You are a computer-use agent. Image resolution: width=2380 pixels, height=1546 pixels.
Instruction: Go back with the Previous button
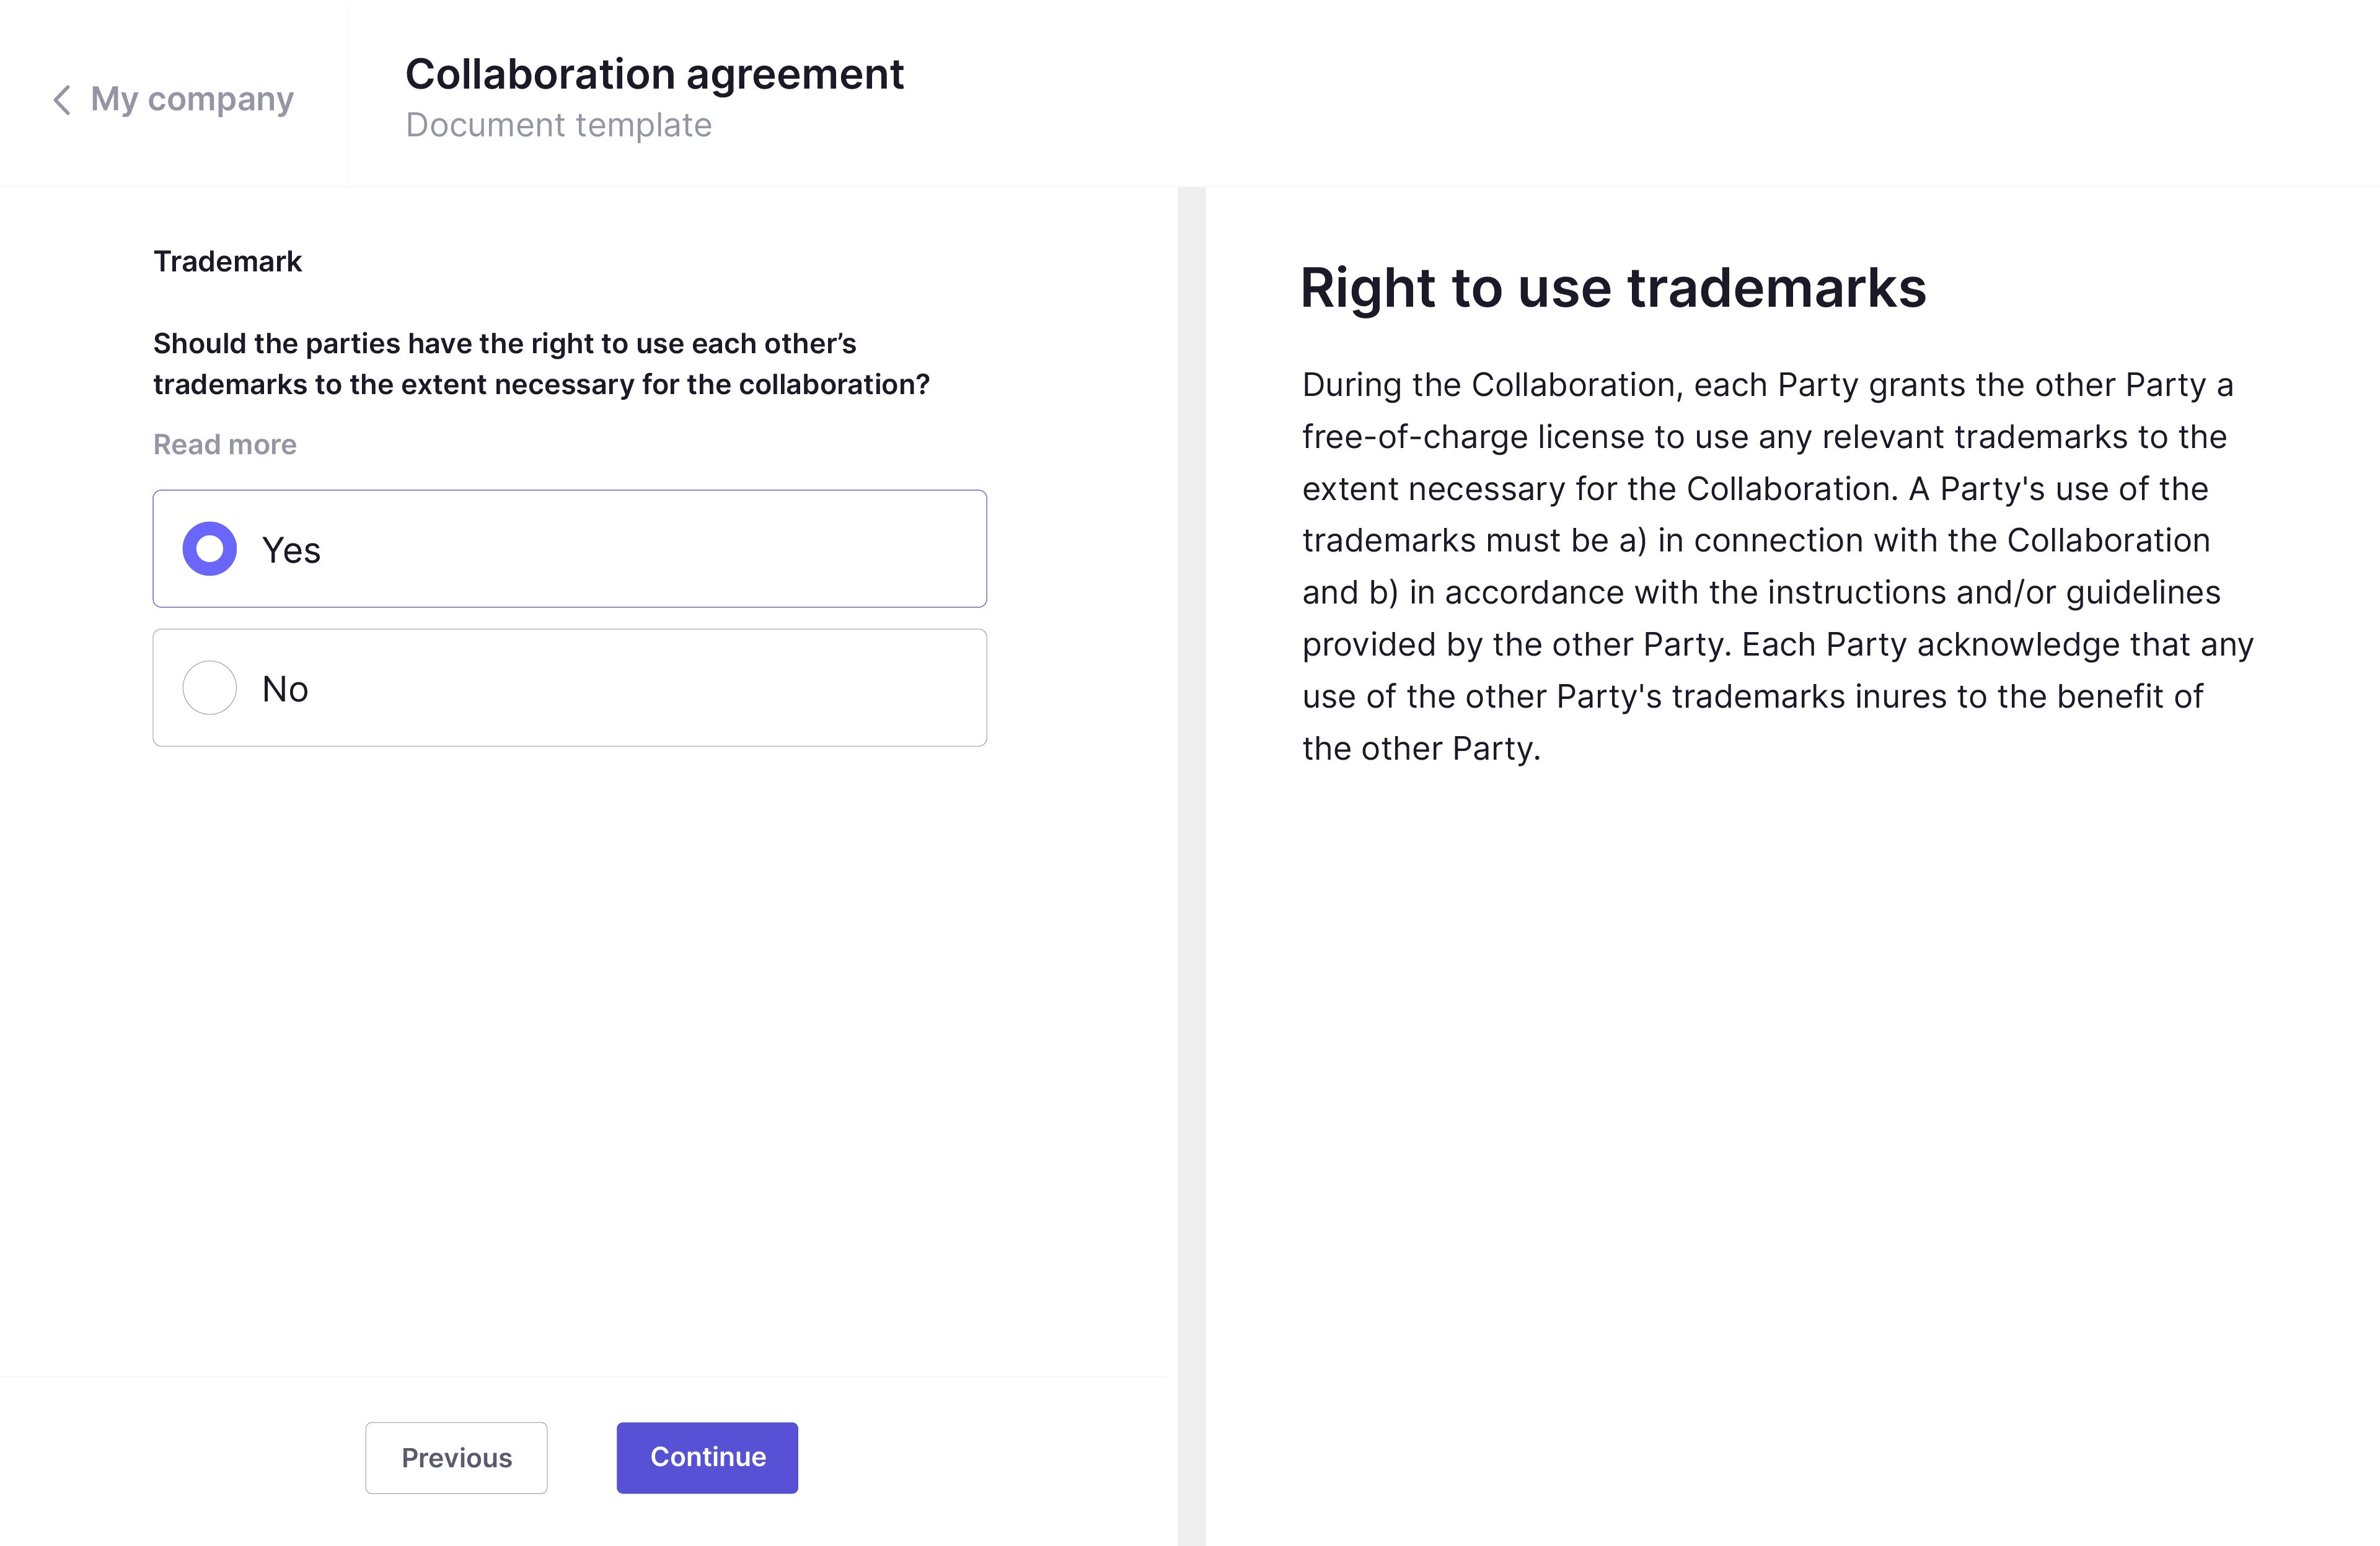tap(455, 1457)
